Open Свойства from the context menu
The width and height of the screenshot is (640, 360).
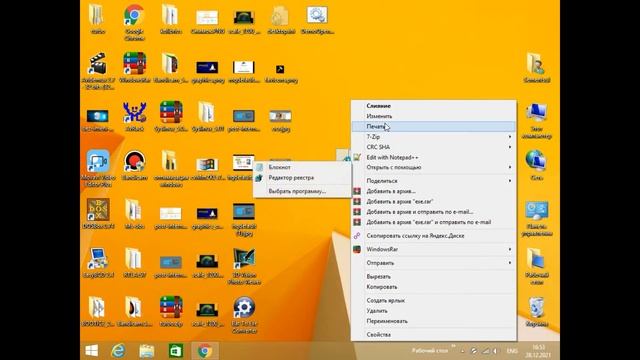(x=433, y=335)
